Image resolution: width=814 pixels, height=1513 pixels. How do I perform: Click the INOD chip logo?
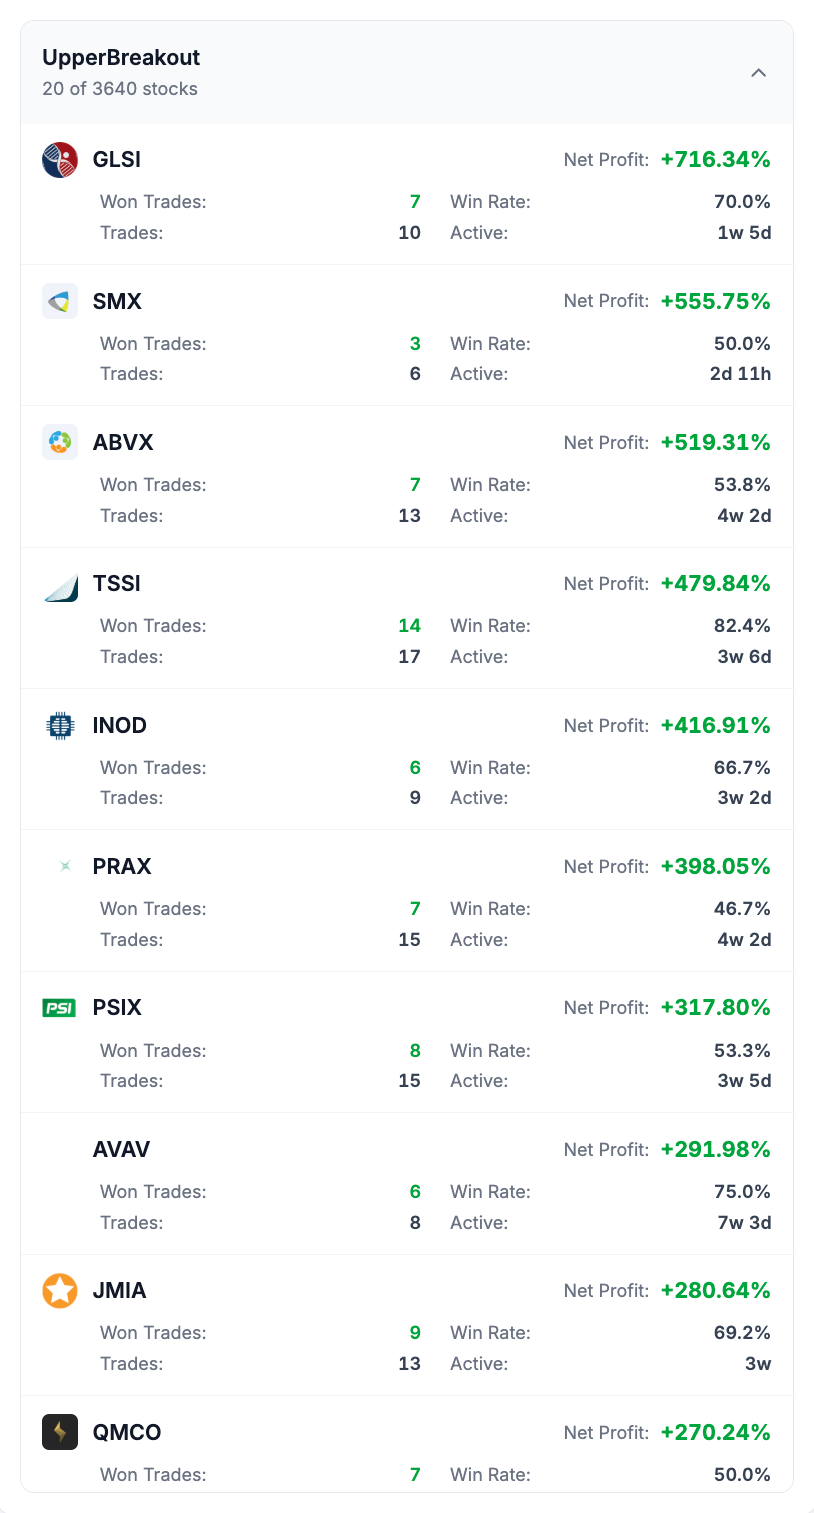pyautogui.click(x=59, y=725)
